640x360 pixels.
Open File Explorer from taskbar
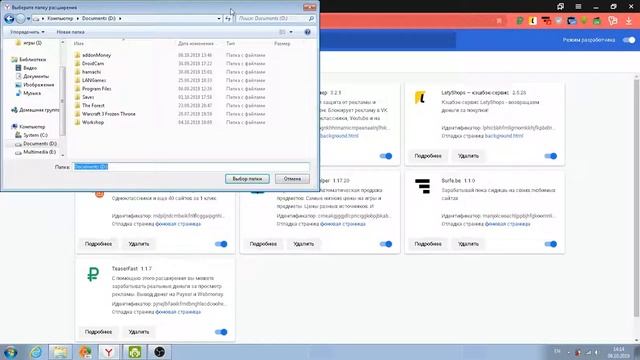pyautogui.click(x=60, y=352)
